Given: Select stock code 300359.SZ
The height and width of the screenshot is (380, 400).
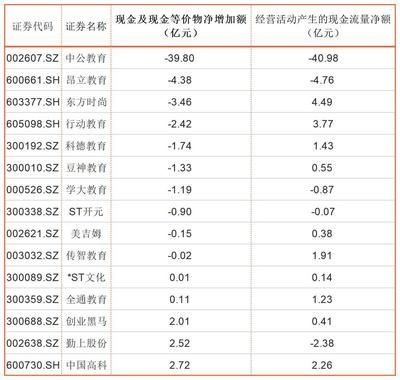Looking at the screenshot, I should click(x=32, y=299).
